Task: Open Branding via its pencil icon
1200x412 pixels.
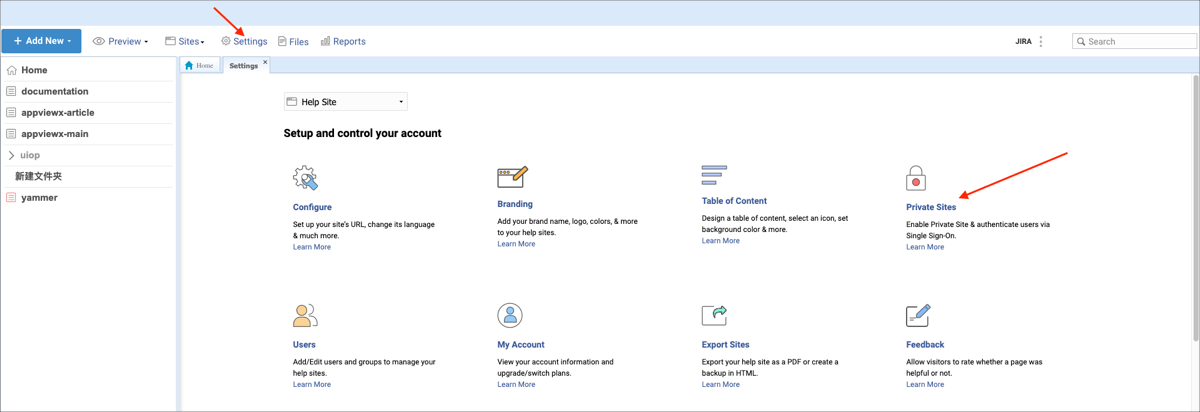Action: (512, 177)
